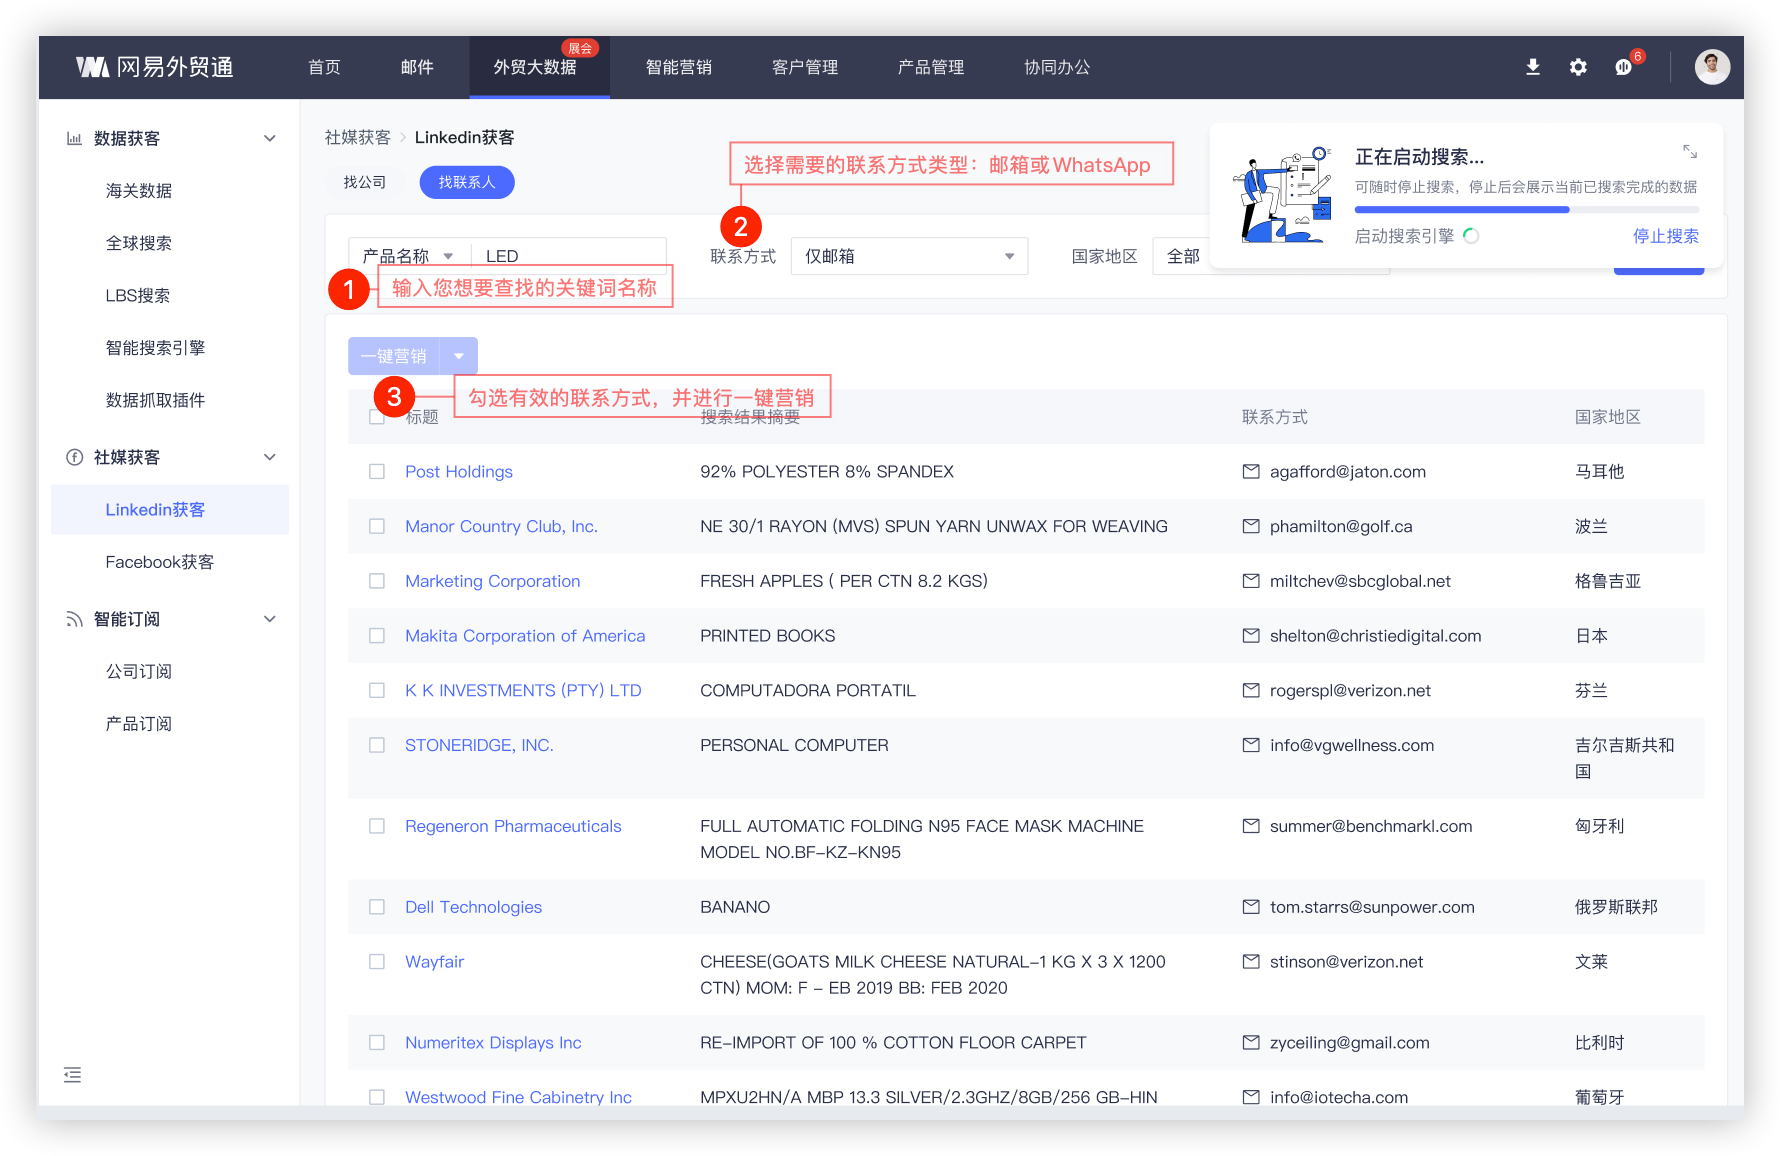Tick the Regeneron Pharmaceuticals checkbox
The image size is (1780, 1156).
coord(377,826)
